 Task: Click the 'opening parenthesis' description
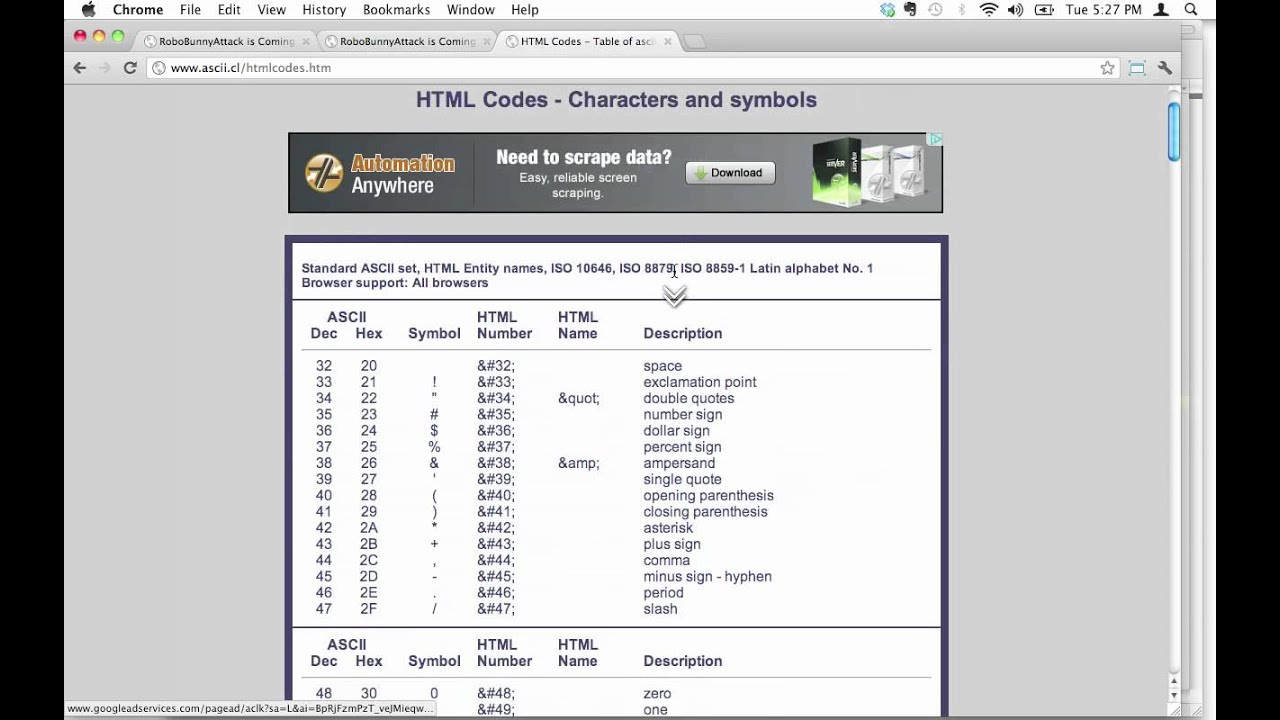[709, 495]
